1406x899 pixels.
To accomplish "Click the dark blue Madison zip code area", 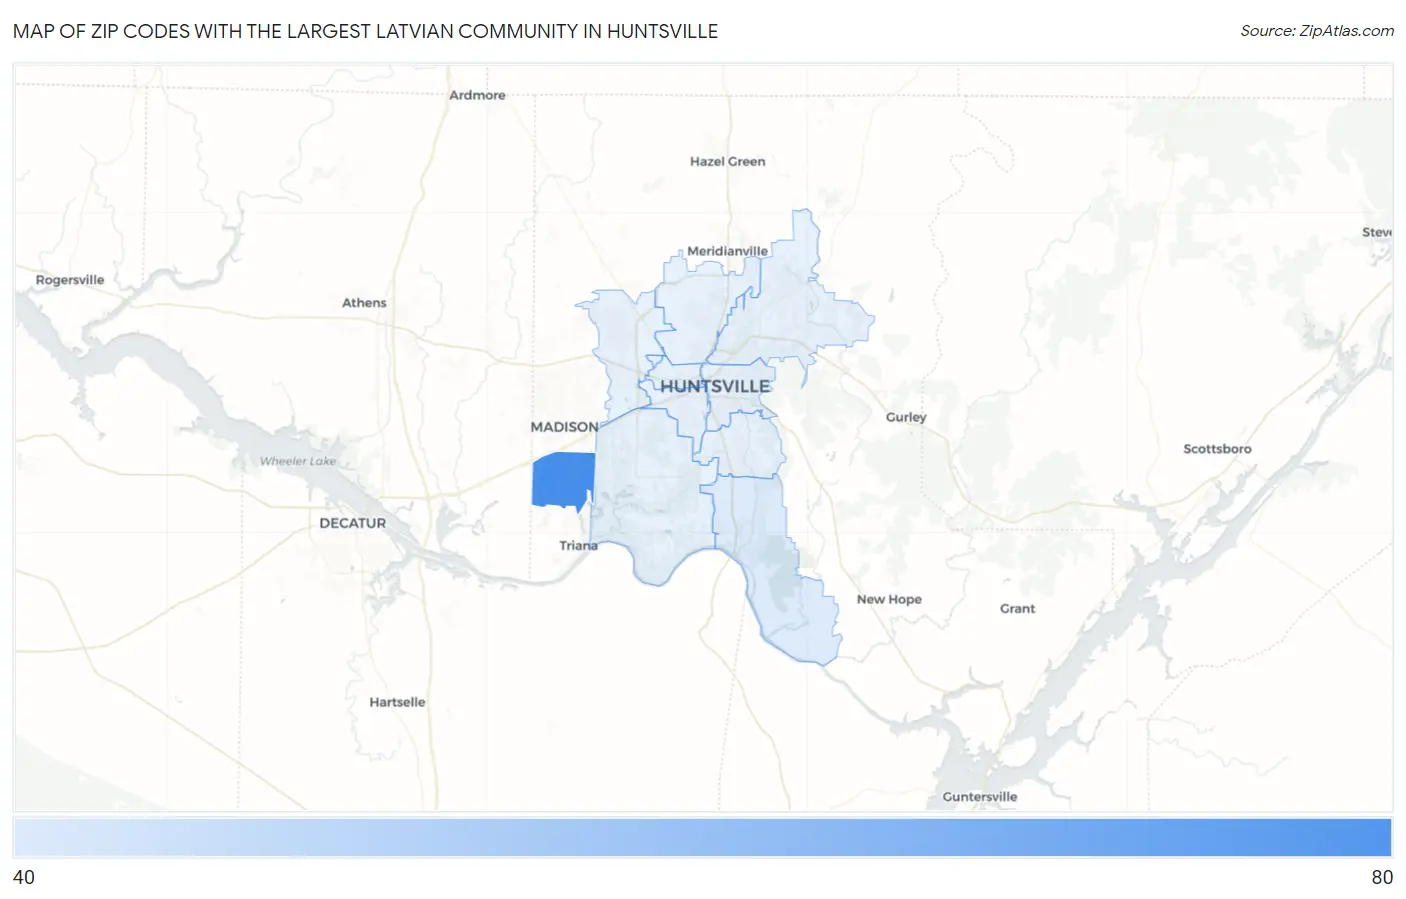I will pyautogui.click(x=562, y=481).
